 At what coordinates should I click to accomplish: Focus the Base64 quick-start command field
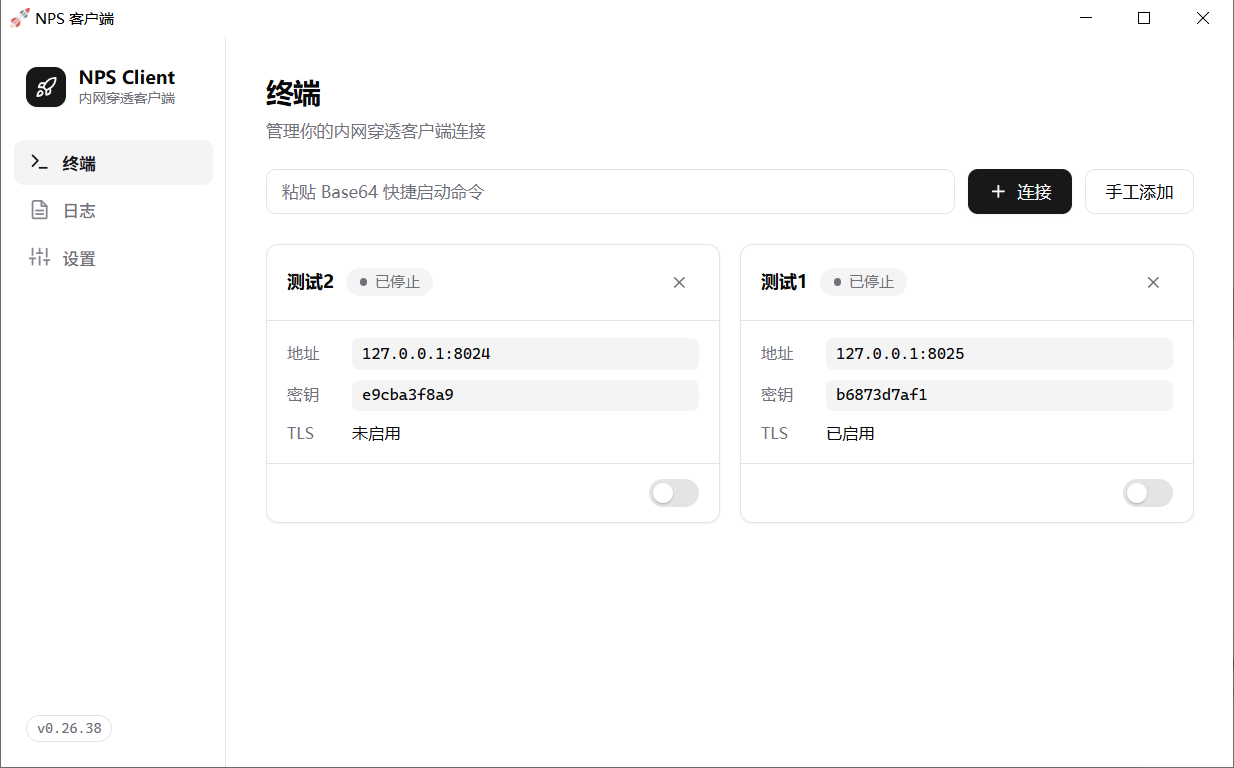[610, 191]
